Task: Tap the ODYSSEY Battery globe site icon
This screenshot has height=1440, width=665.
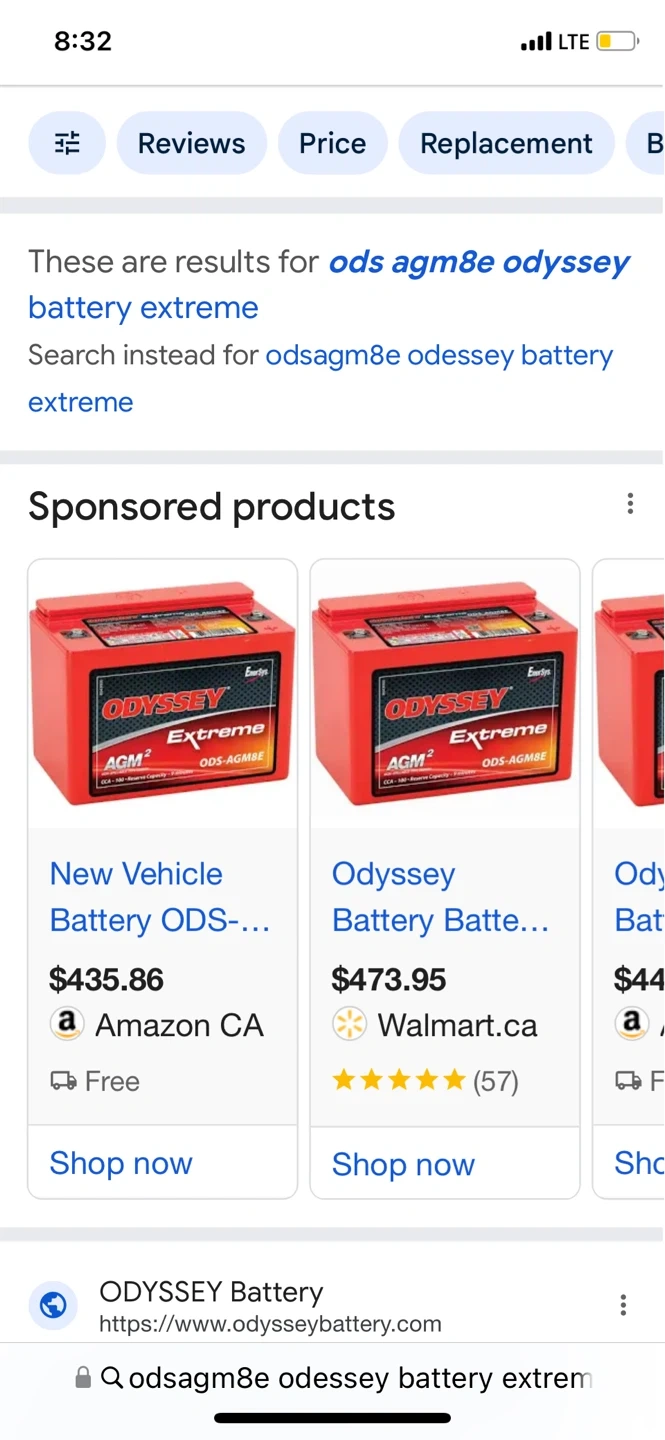Action: point(54,1306)
